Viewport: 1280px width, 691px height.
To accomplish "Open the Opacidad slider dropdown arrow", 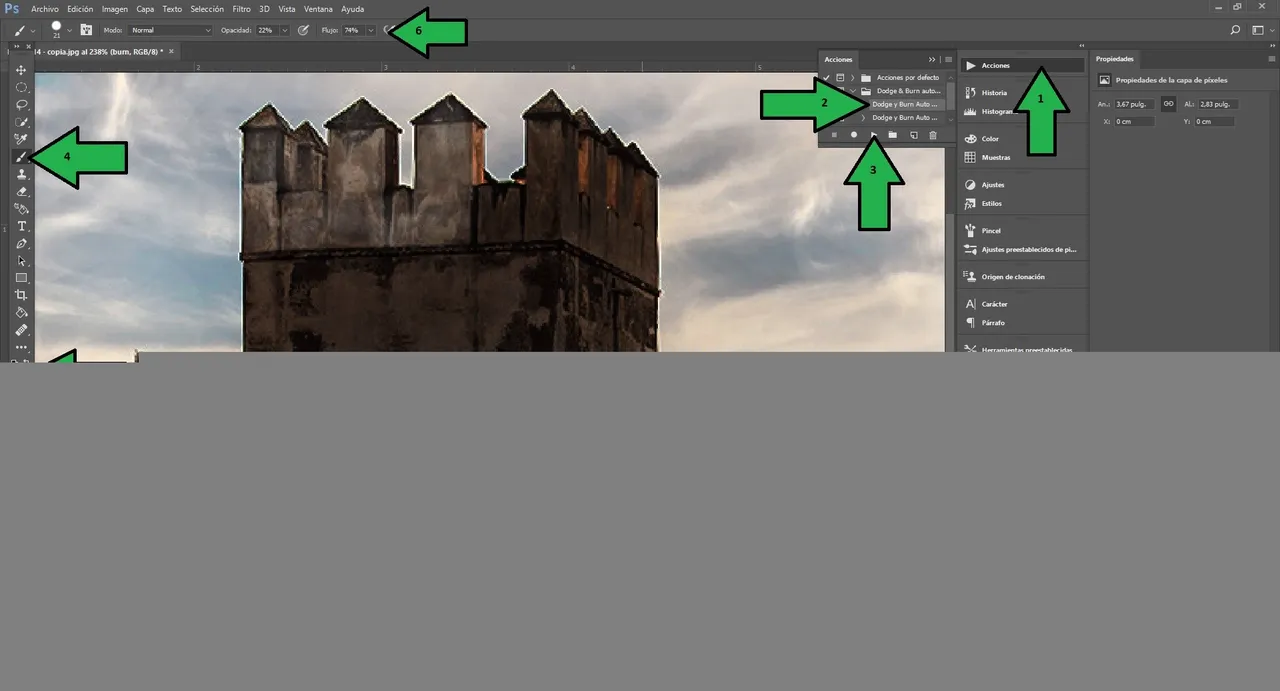I will [285, 30].
